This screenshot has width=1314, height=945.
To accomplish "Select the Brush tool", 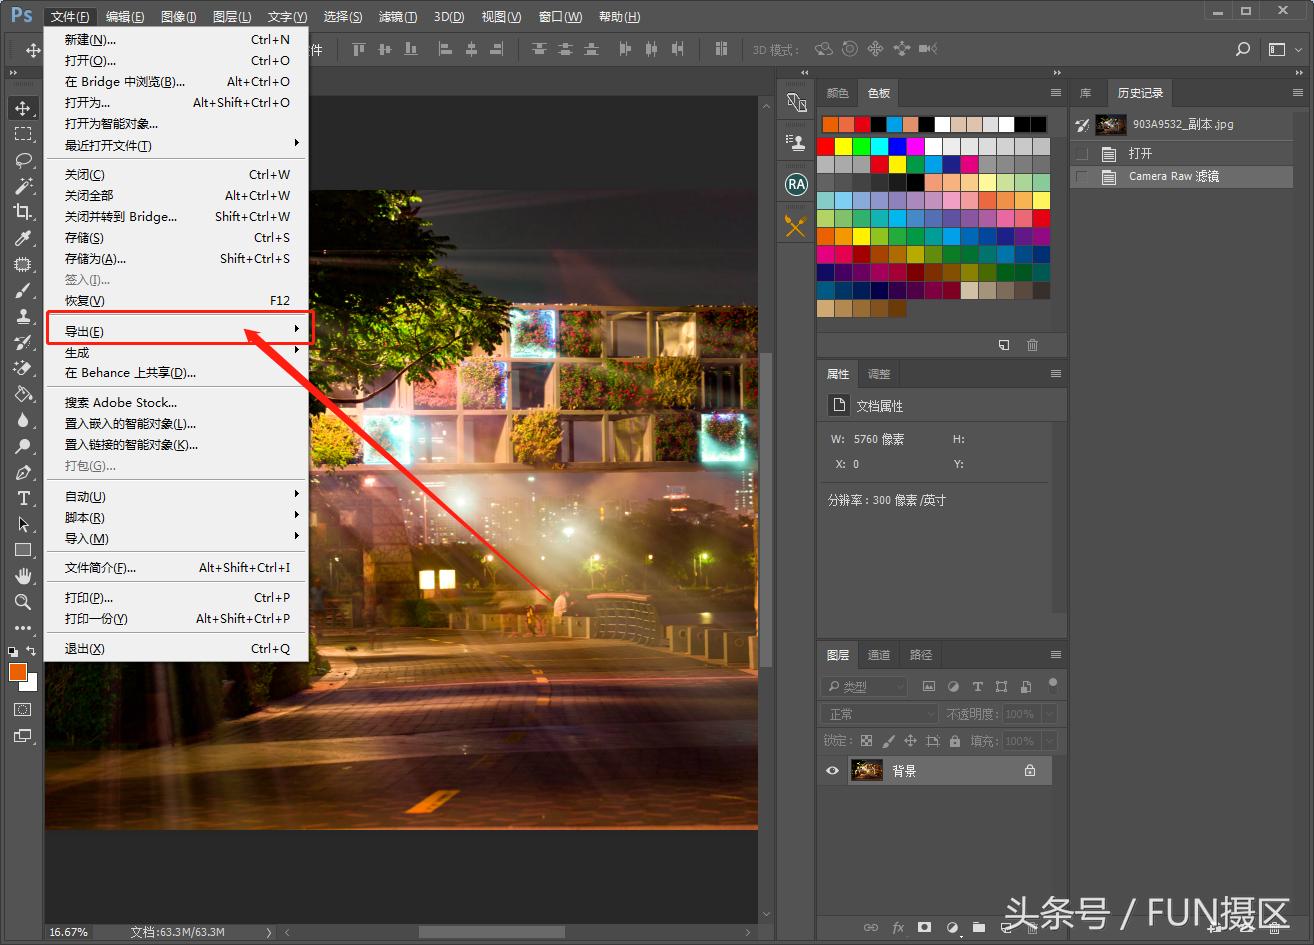I will (x=22, y=290).
